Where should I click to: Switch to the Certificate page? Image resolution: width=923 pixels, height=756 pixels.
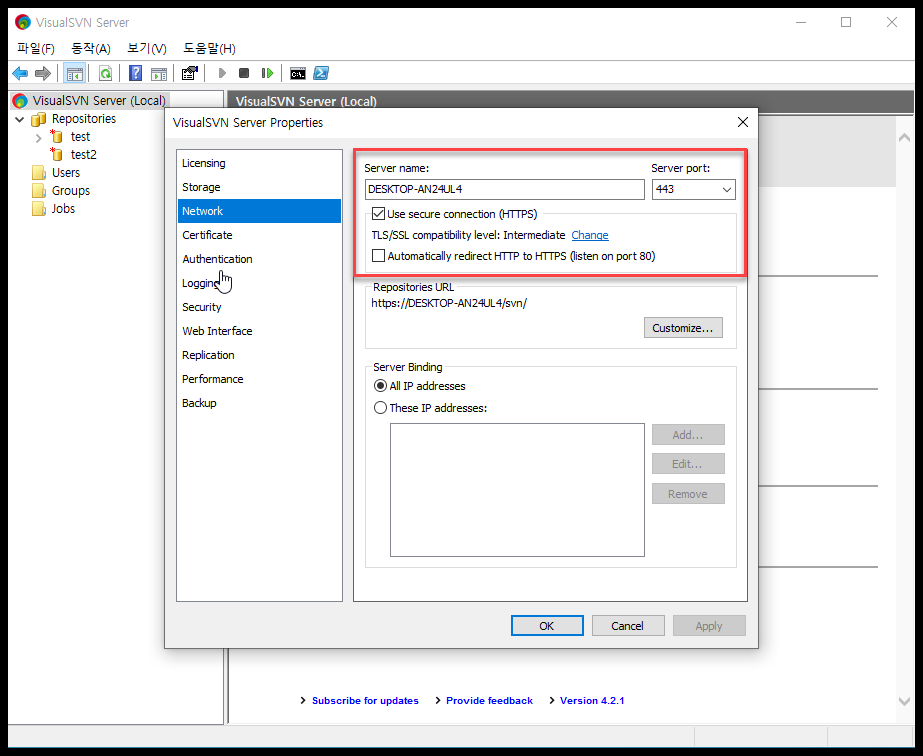pyautogui.click(x=259, y=235)
